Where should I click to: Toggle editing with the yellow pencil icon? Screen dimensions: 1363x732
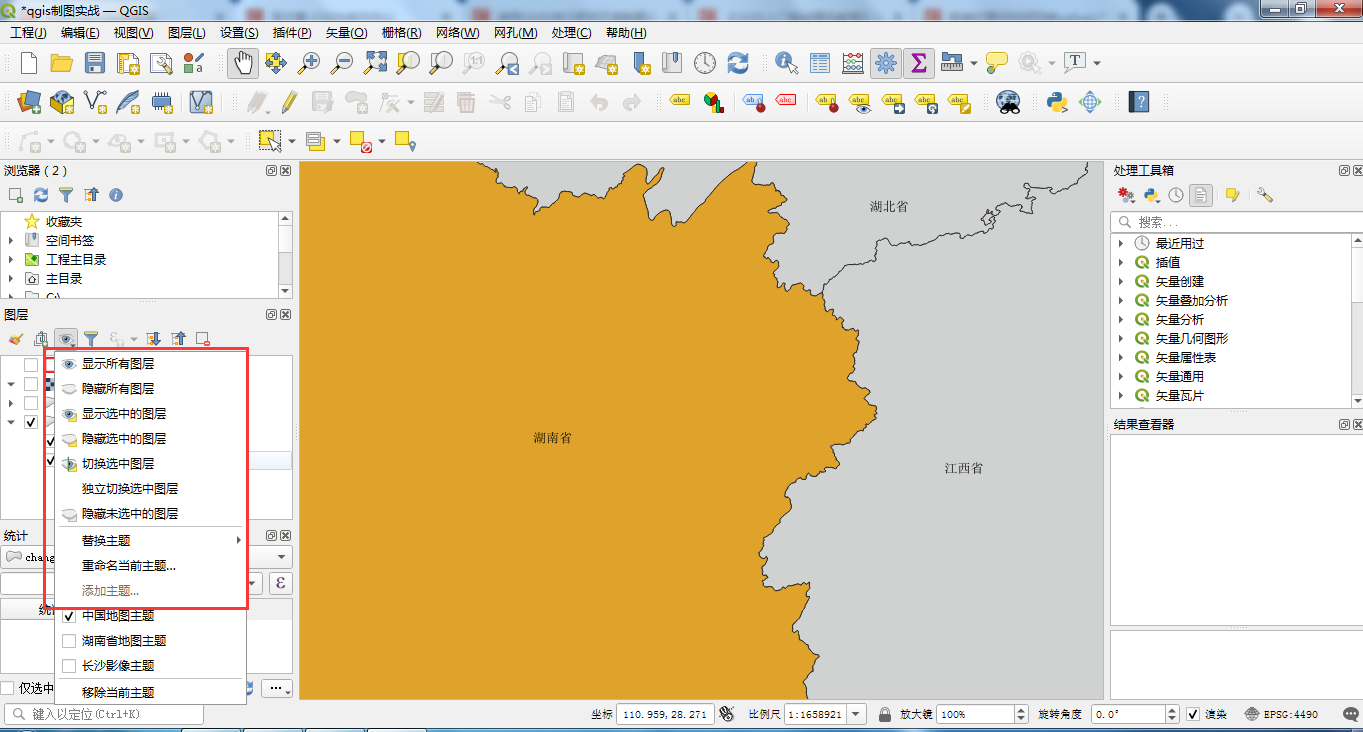[289, 101]
